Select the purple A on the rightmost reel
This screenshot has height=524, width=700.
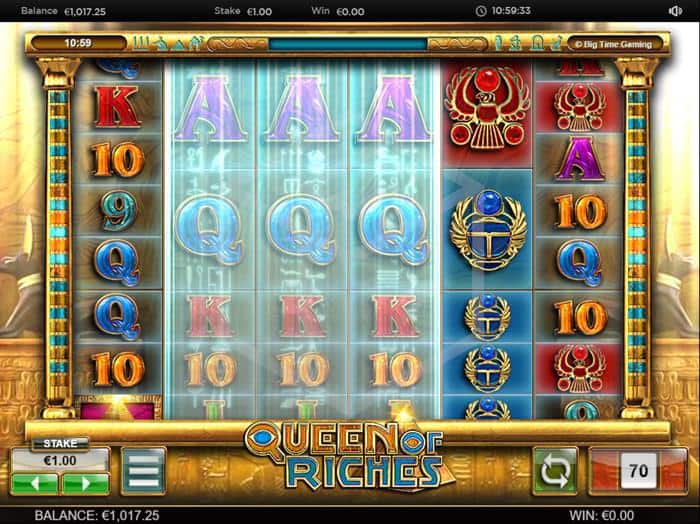[x=579, y=158]
